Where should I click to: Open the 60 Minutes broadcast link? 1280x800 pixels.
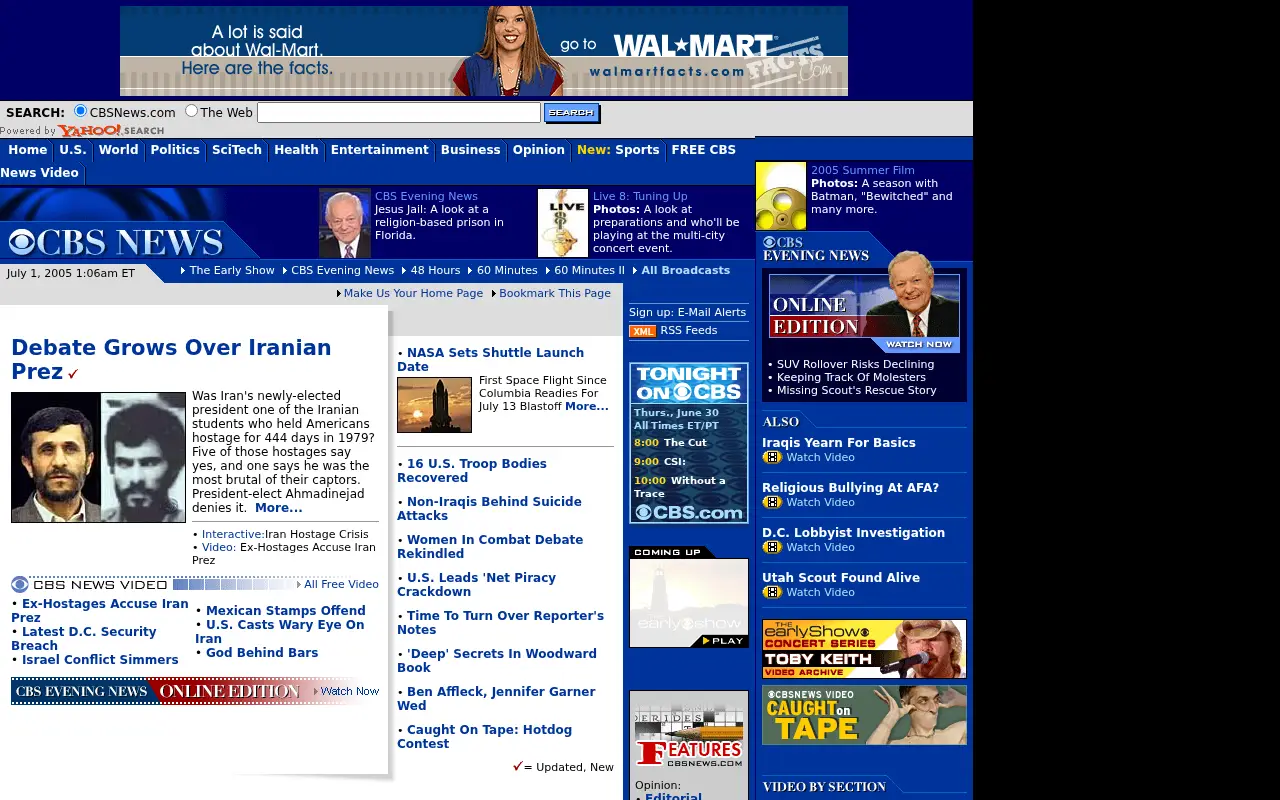point(507,270)
